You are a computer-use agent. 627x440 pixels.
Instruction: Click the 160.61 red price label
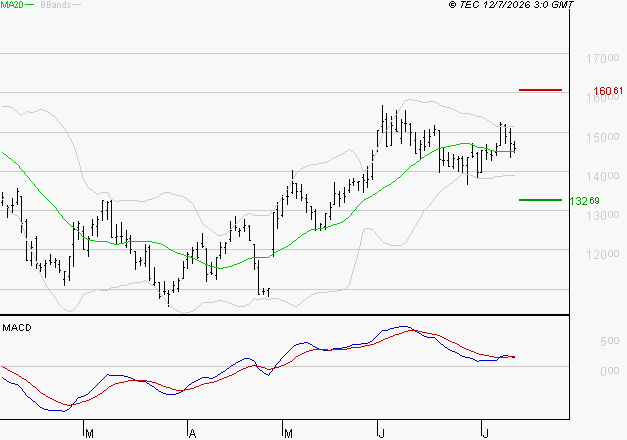point(608,91)
